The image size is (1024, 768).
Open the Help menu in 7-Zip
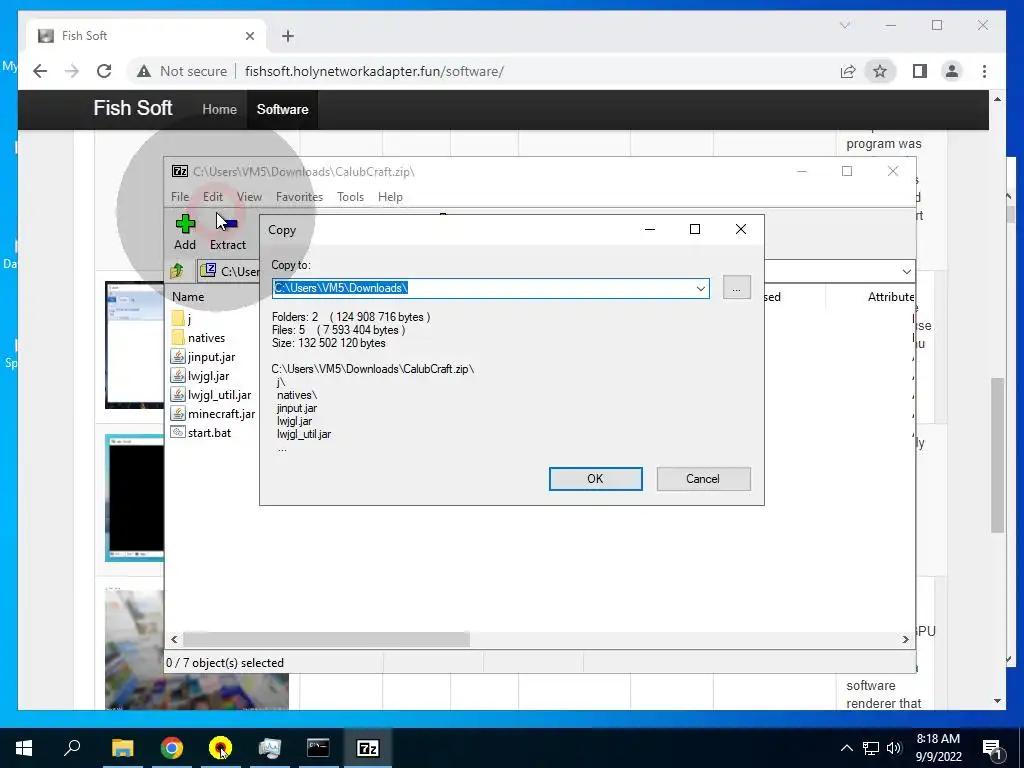point(390,197)
